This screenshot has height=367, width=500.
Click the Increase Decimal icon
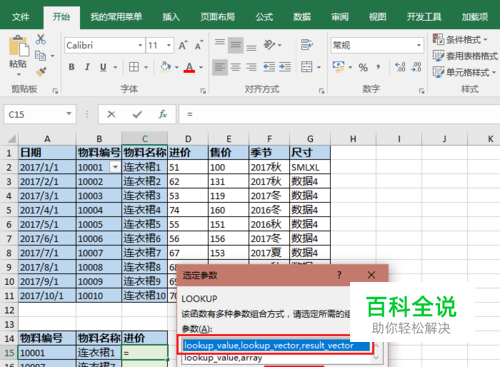(400, 67)
